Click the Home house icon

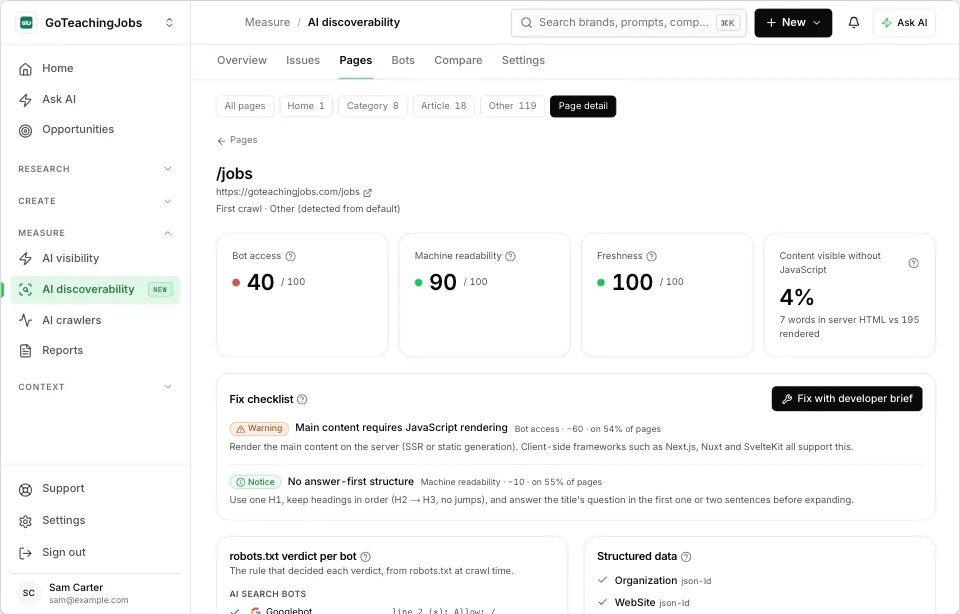pos(25,69)
